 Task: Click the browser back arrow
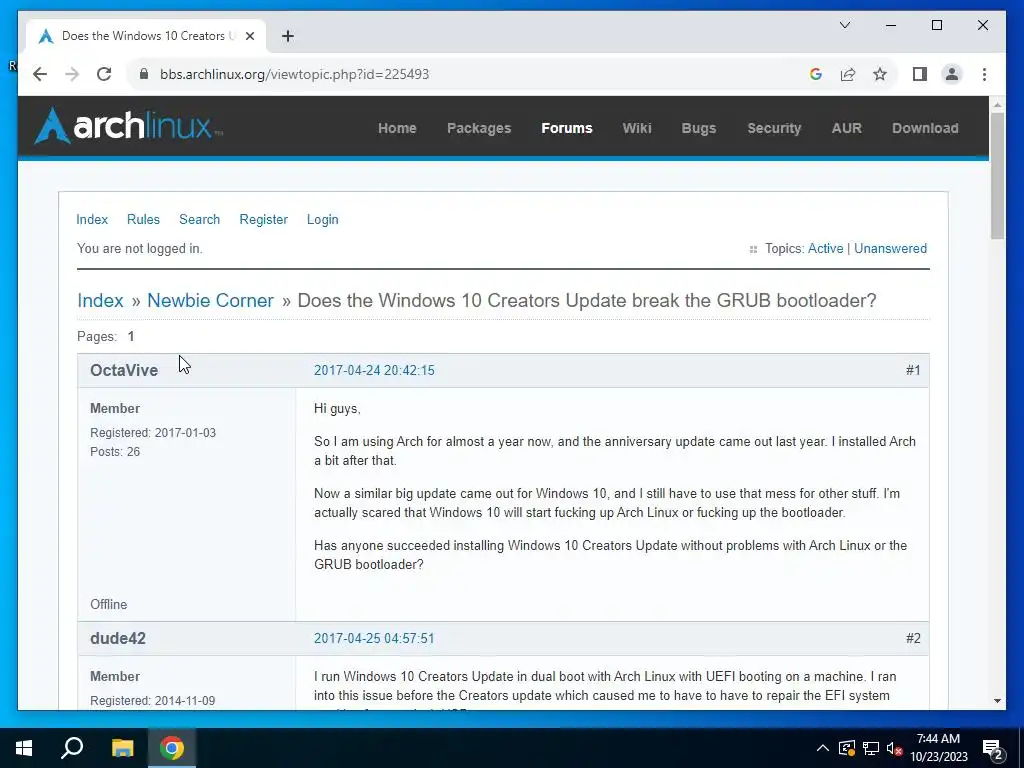click(x=40, y=74)
